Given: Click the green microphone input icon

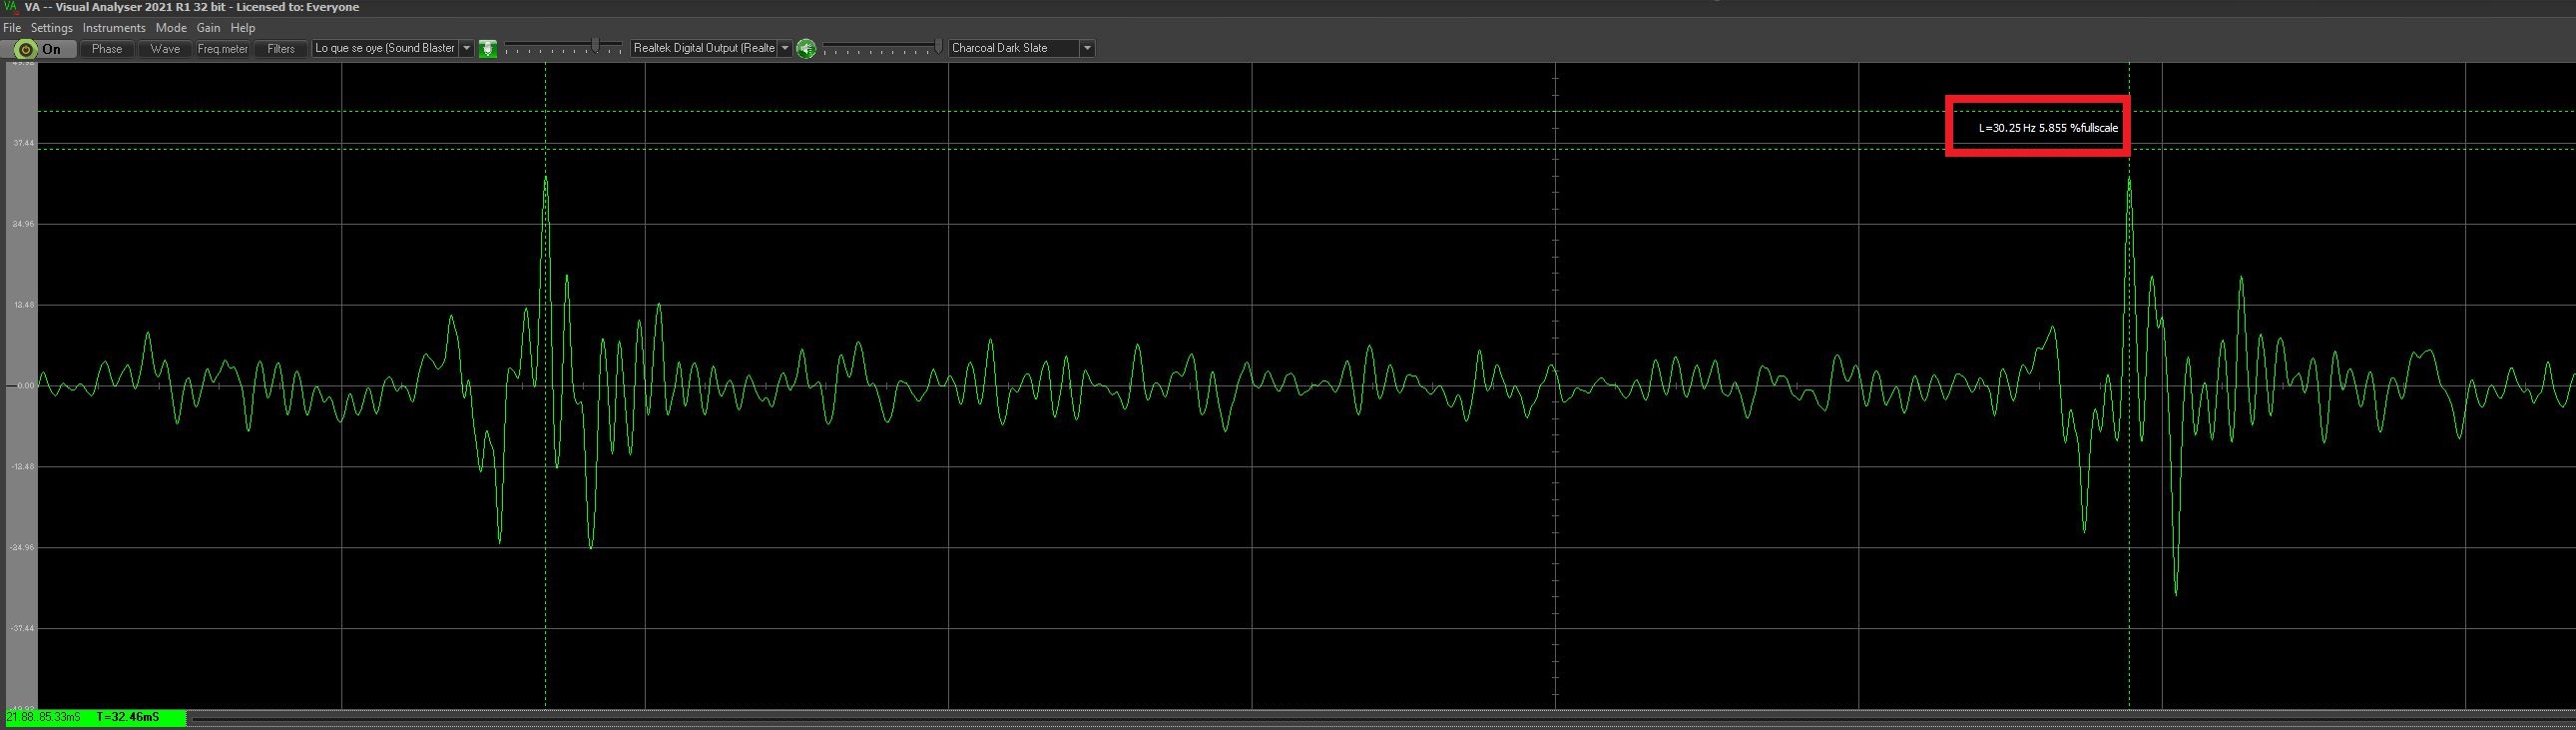Looking at the screenshot, I should tap(488, 48).
